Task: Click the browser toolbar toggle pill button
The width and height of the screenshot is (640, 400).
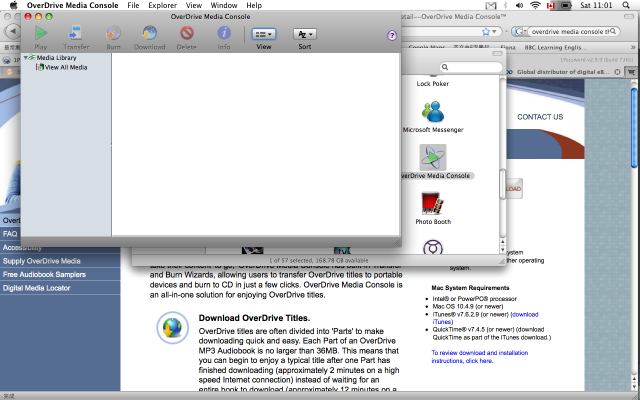Action: click(x=629, y=16)
